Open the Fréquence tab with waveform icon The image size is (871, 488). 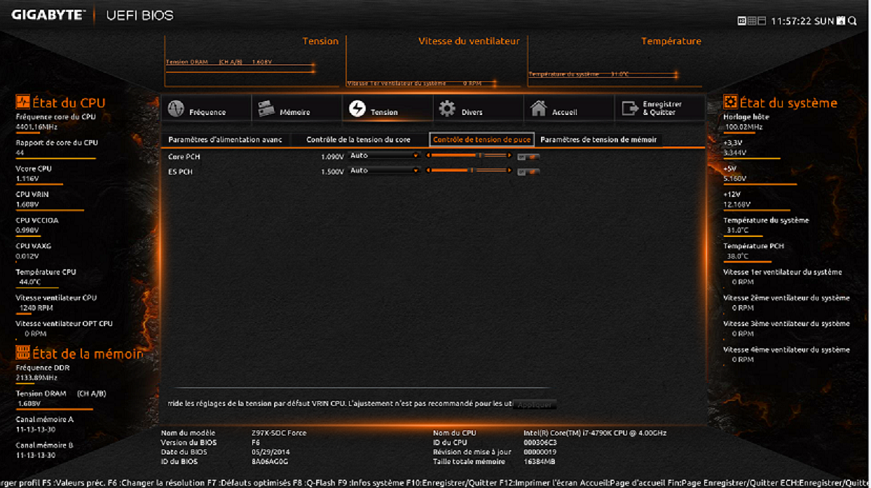pos(206,108)
